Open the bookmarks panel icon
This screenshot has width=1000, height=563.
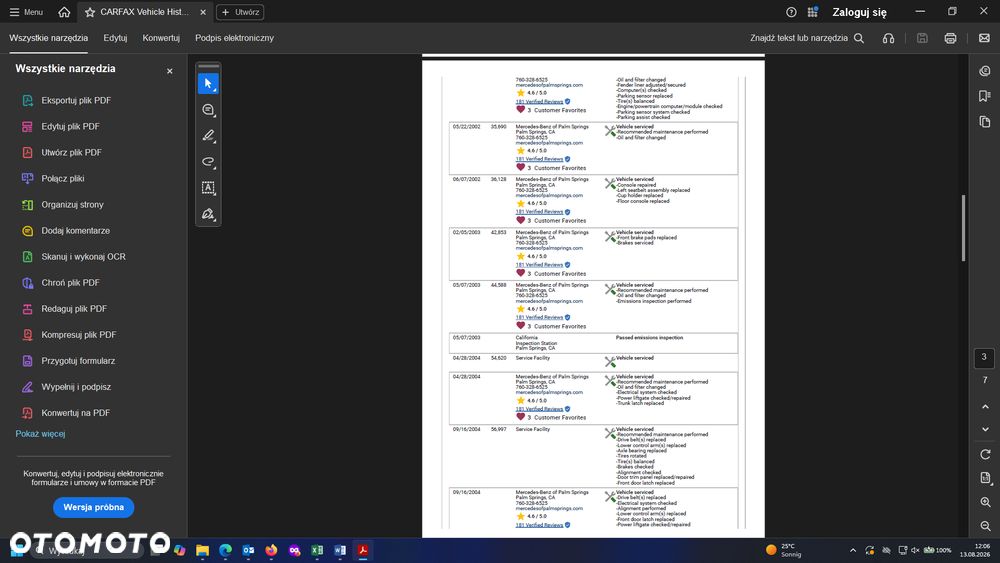click(x=985, y=96)
